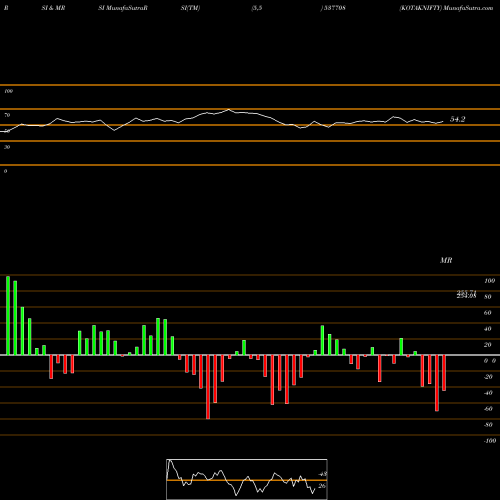This screenshot has width=500, height=500.
Task: Click the -100 label on MR axis
Action: point(490,441)
